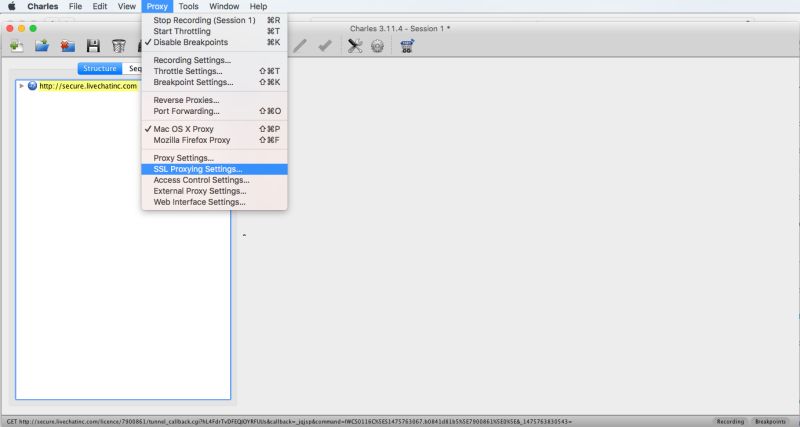Open the View menu

127,6
